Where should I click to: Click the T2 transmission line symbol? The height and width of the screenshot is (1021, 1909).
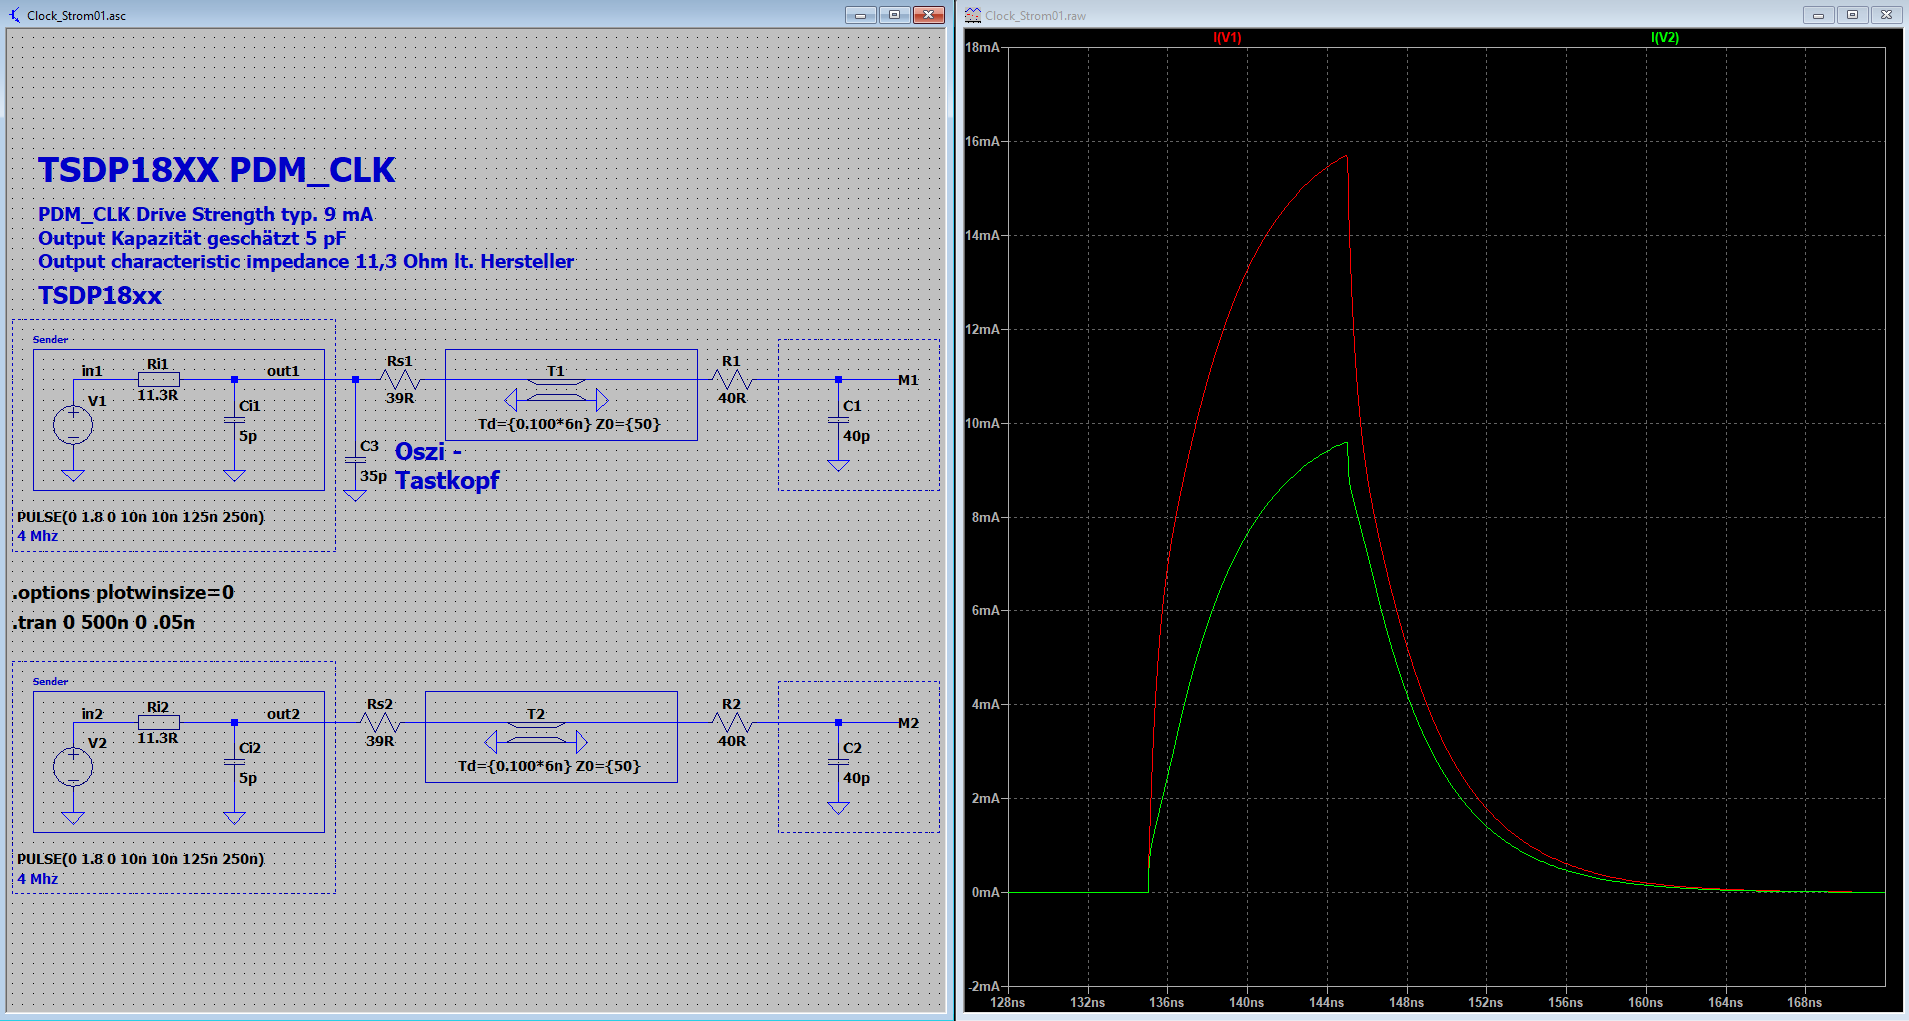click(537, 741)
